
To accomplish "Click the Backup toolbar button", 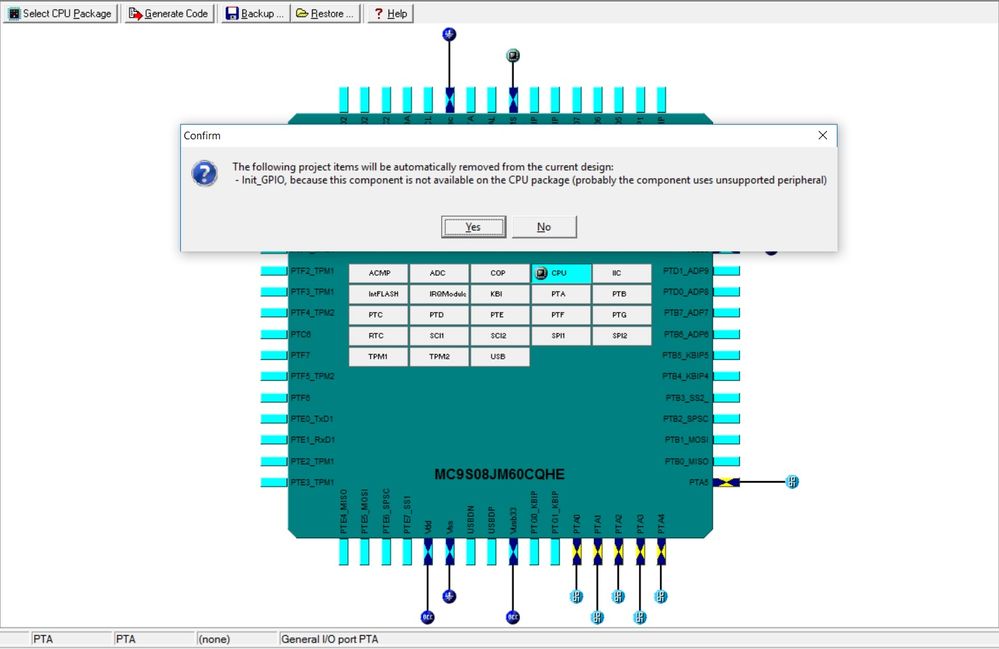I will 255,13.
